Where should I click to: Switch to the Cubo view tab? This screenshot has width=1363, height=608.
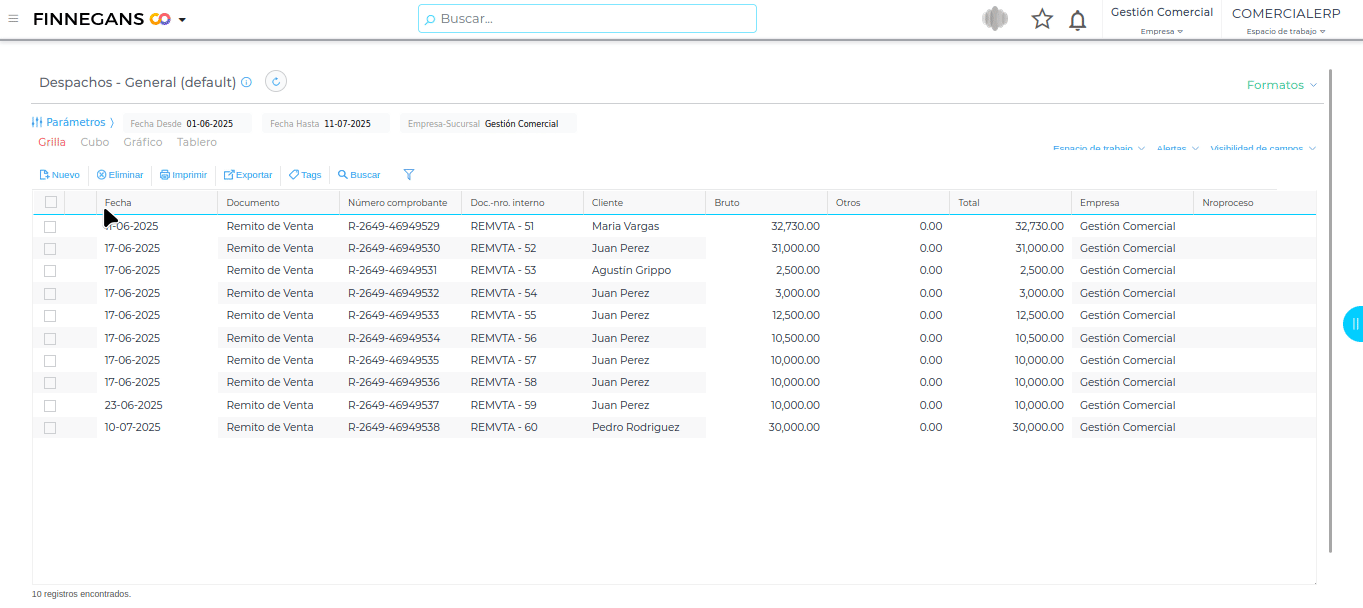95,142
